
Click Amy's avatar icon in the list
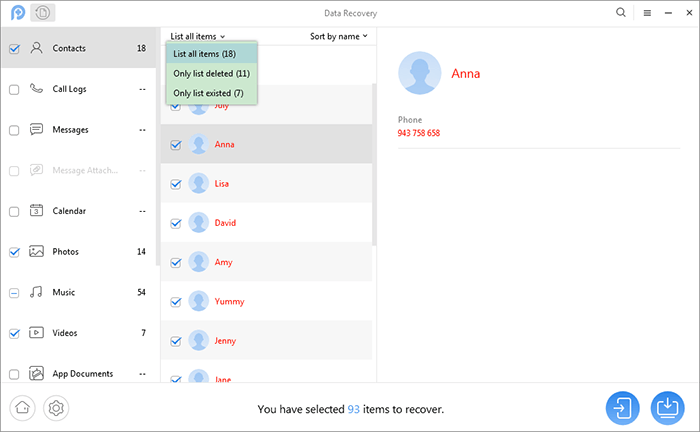[199, 262]
